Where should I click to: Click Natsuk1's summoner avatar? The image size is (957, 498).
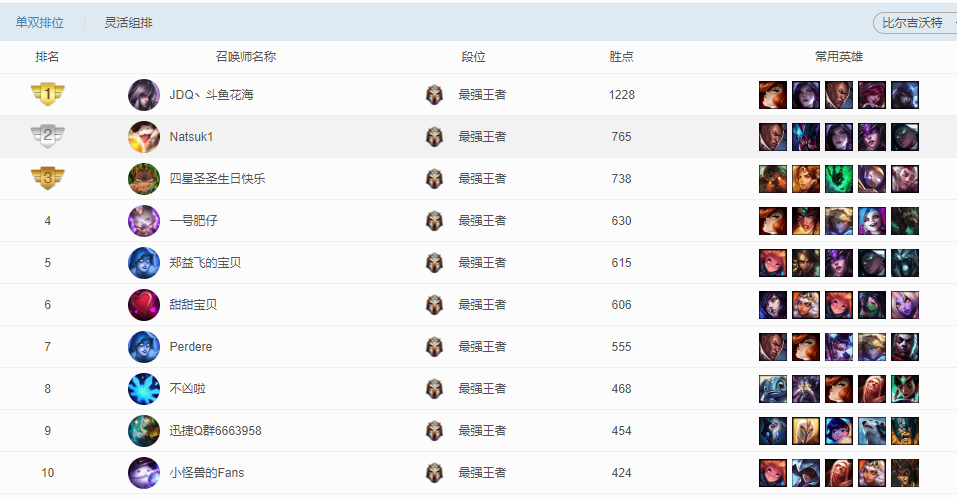(144, 137)
